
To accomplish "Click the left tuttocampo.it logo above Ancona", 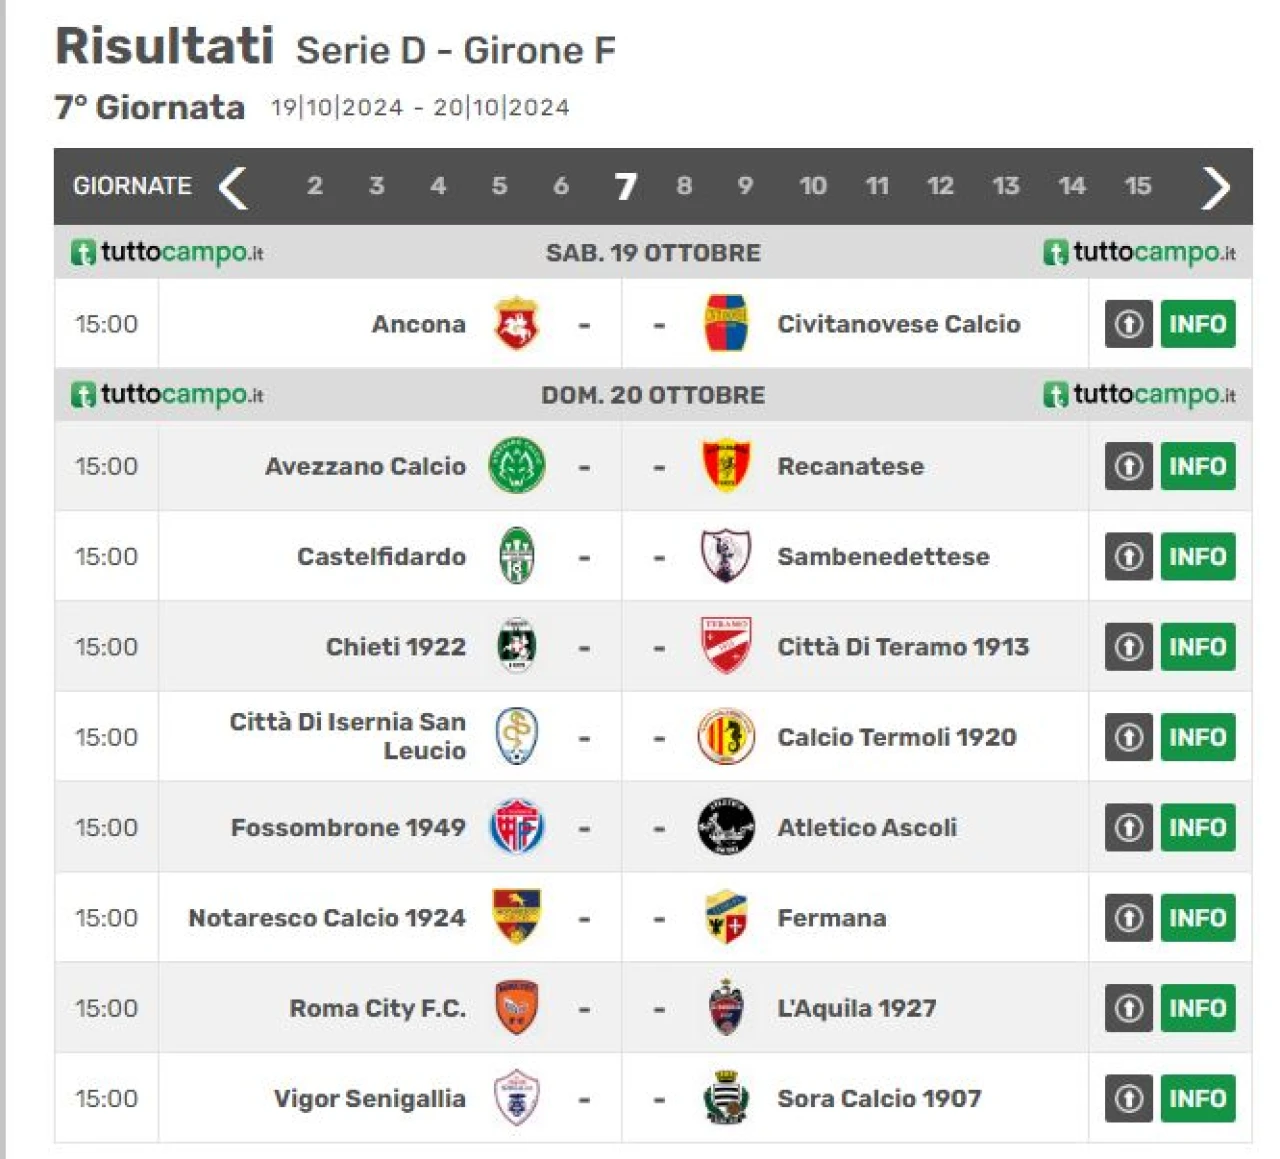I will tap(168, 252).
